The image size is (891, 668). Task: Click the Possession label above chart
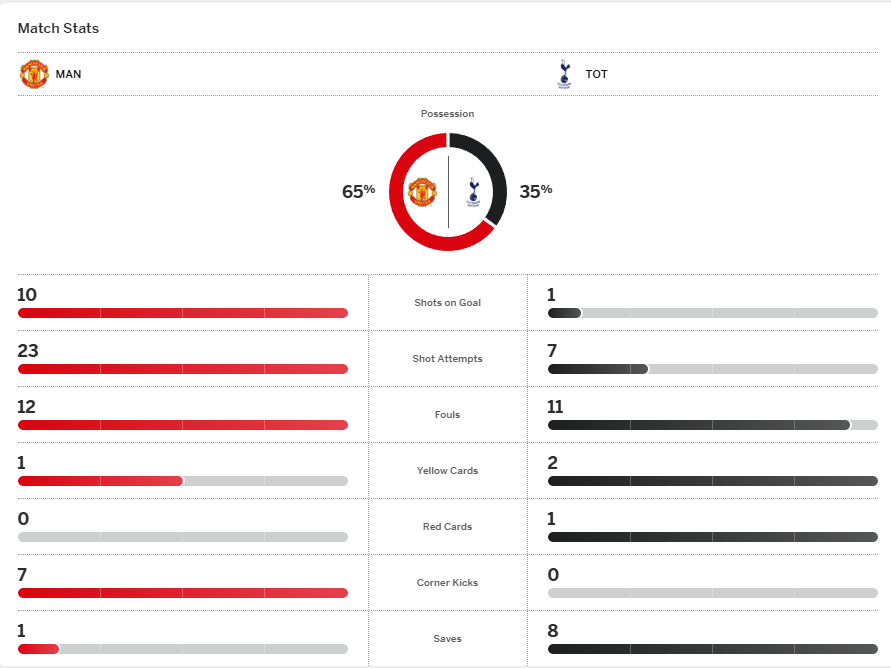point(447,114)
